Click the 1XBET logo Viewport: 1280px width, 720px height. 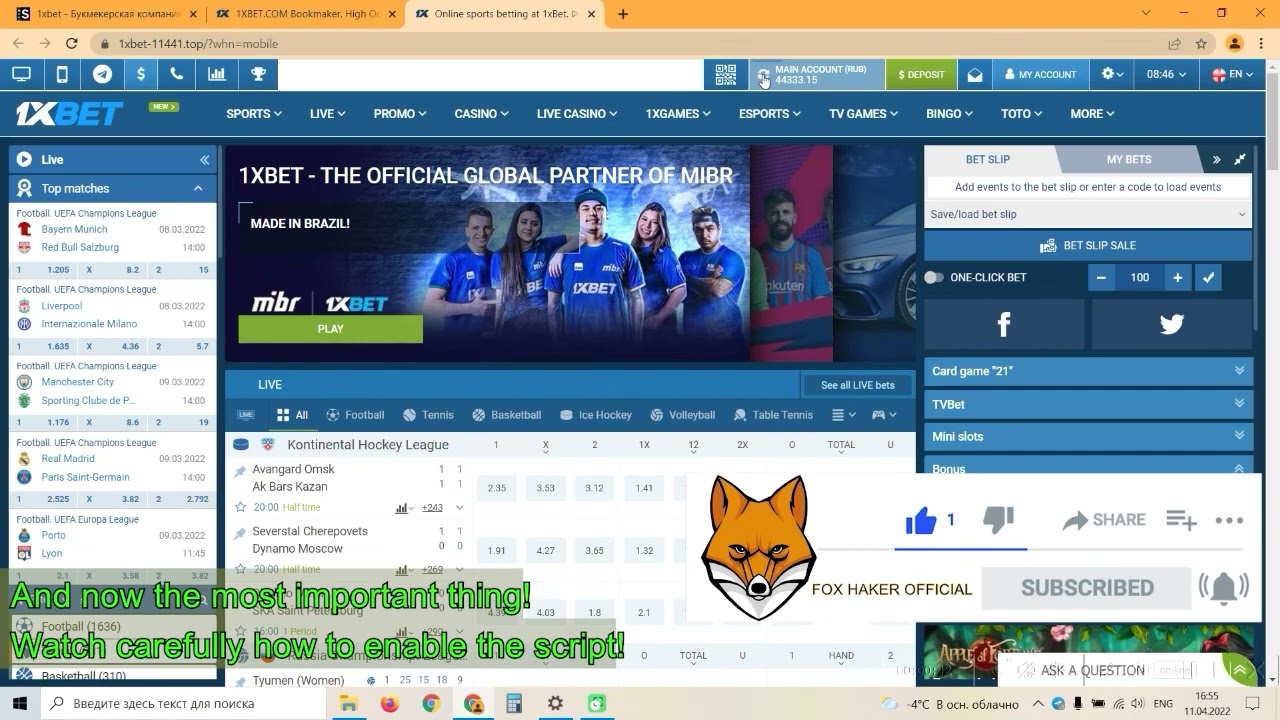coord(69,113)
